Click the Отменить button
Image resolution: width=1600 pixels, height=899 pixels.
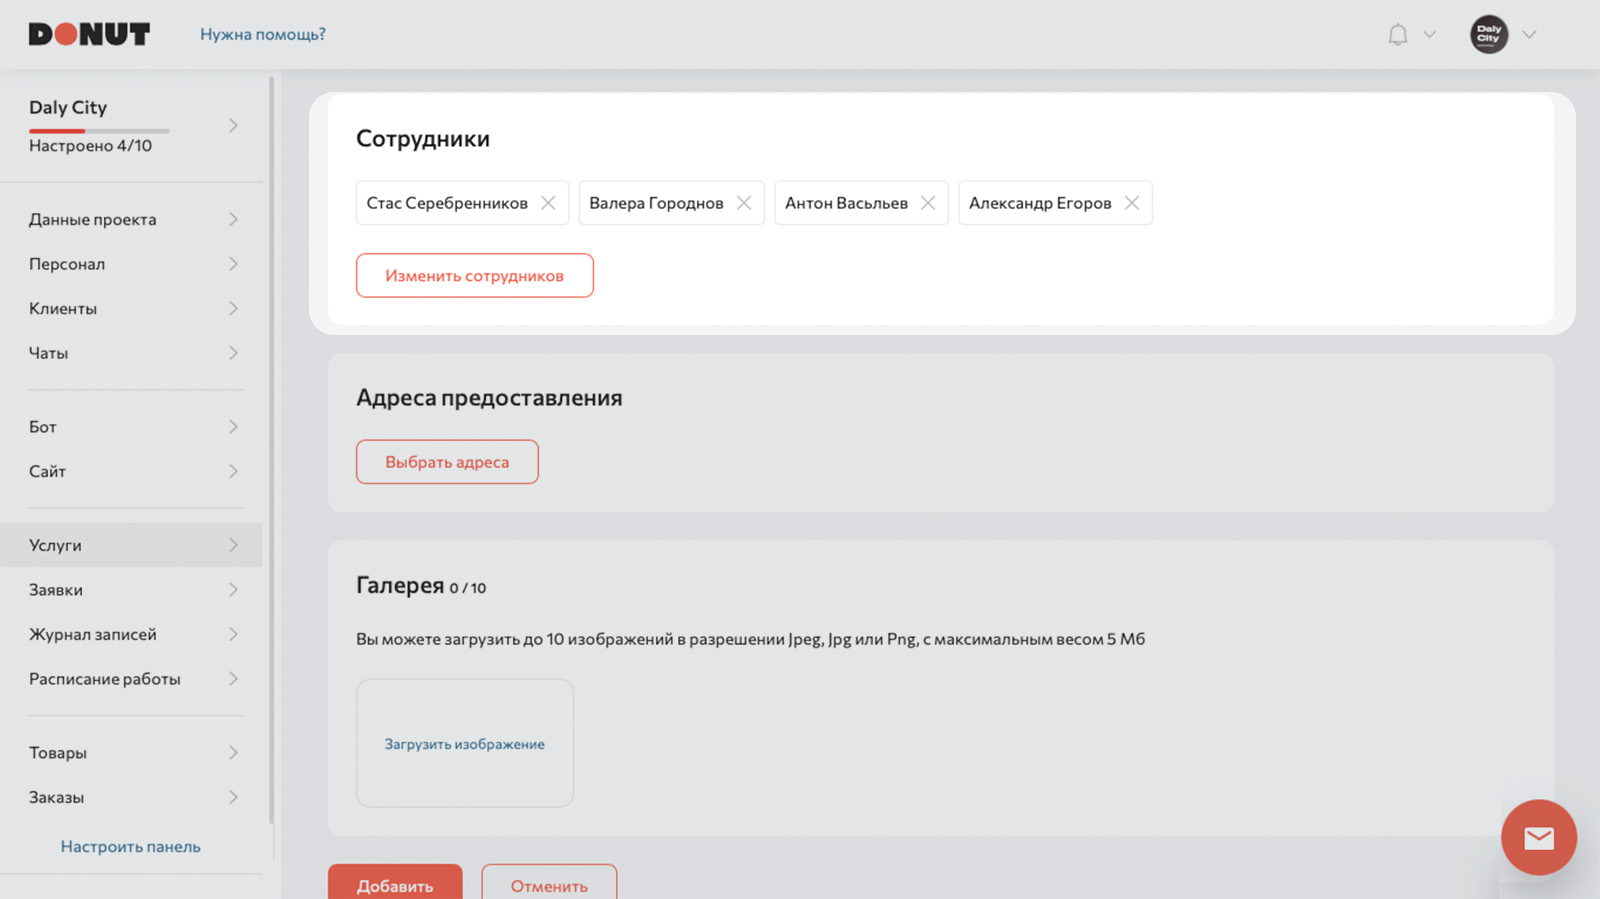click(x=549, y=882)
